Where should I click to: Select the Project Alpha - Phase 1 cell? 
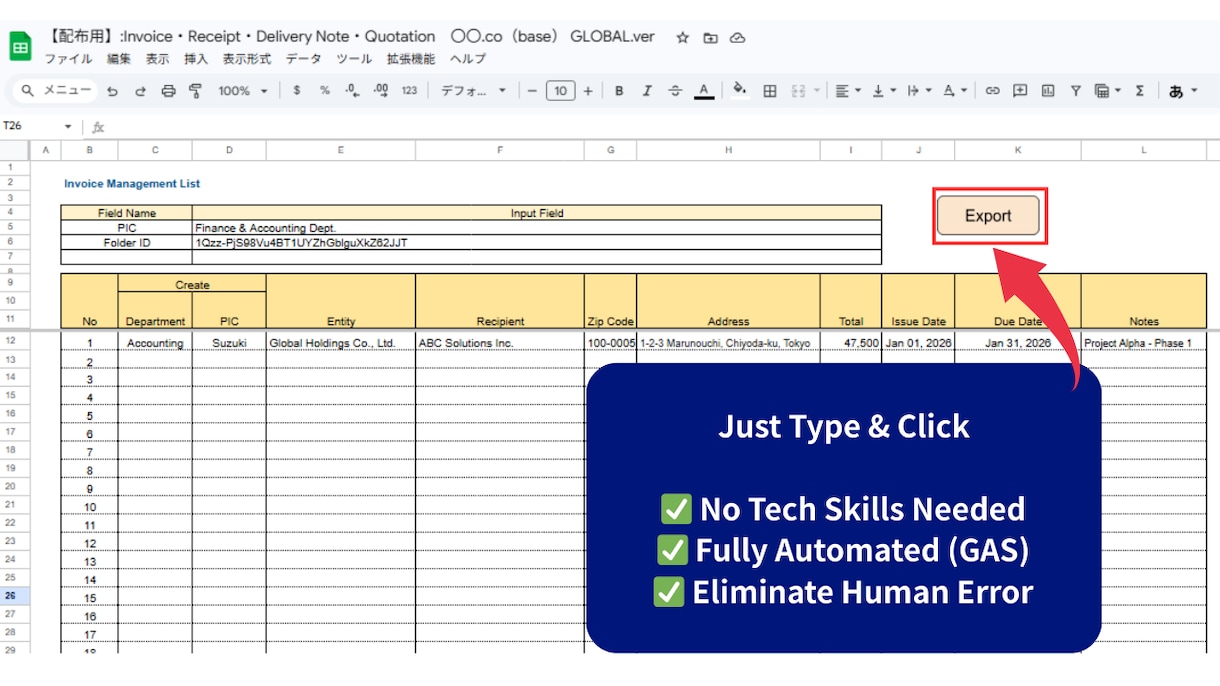click(x=1144, y=343)
